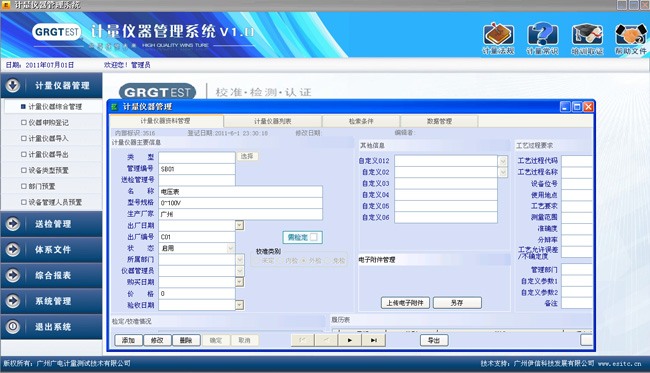Click the 上传电子附件 button
650x373 pixels.
pyautogui.click(x=405, y=303)
